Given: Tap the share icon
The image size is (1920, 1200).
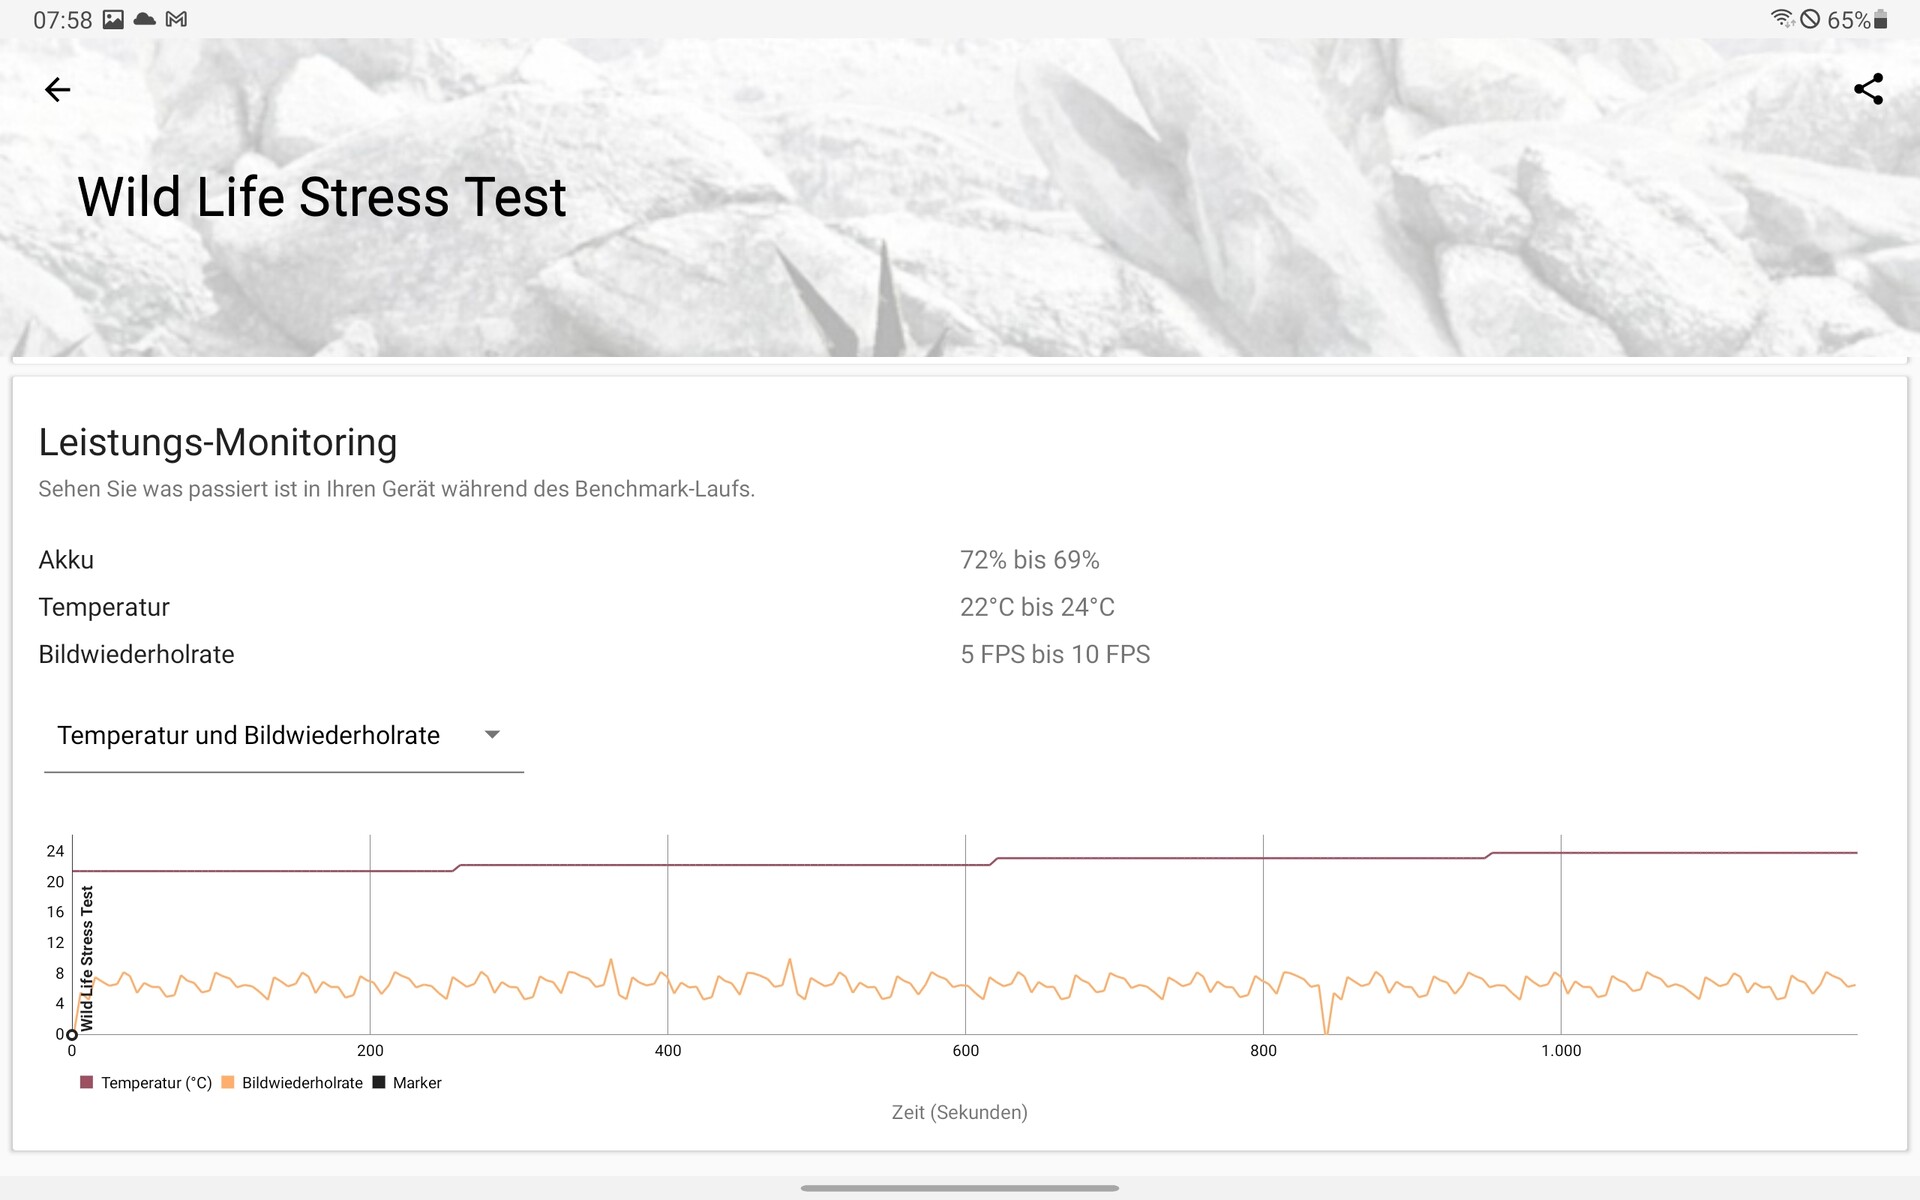Looking at the screenshot, I should point(1868,89).
